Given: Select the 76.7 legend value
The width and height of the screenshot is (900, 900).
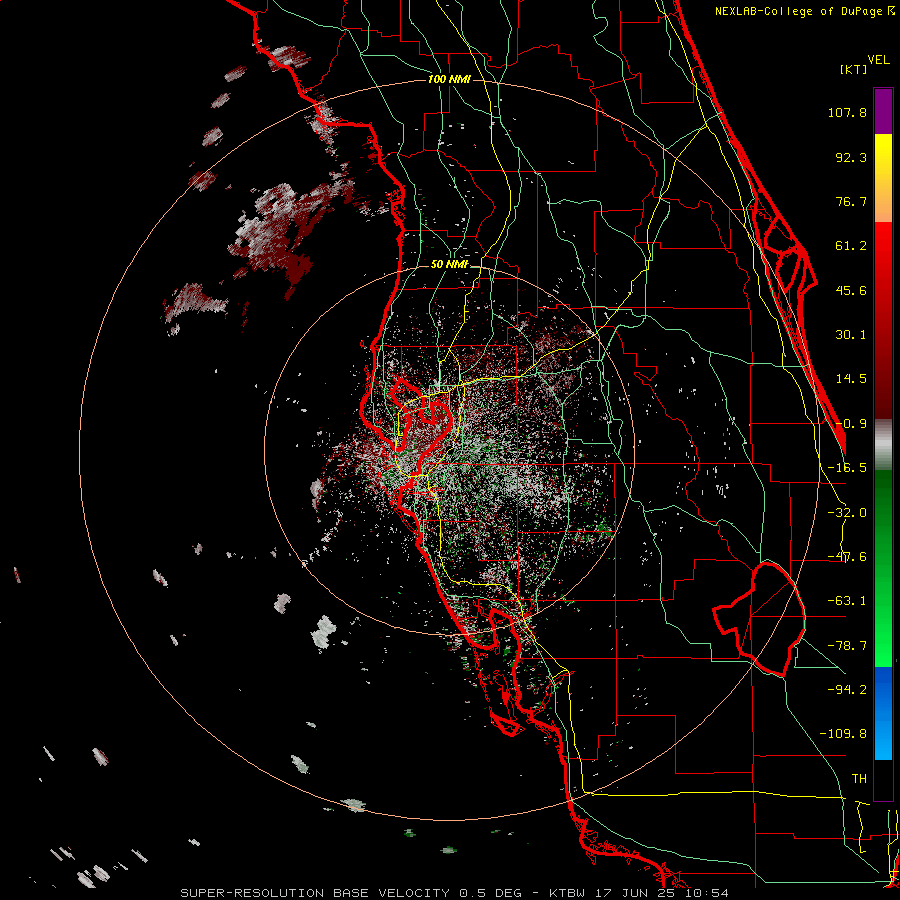Looking at the screenshot, I should click(851, 201).
